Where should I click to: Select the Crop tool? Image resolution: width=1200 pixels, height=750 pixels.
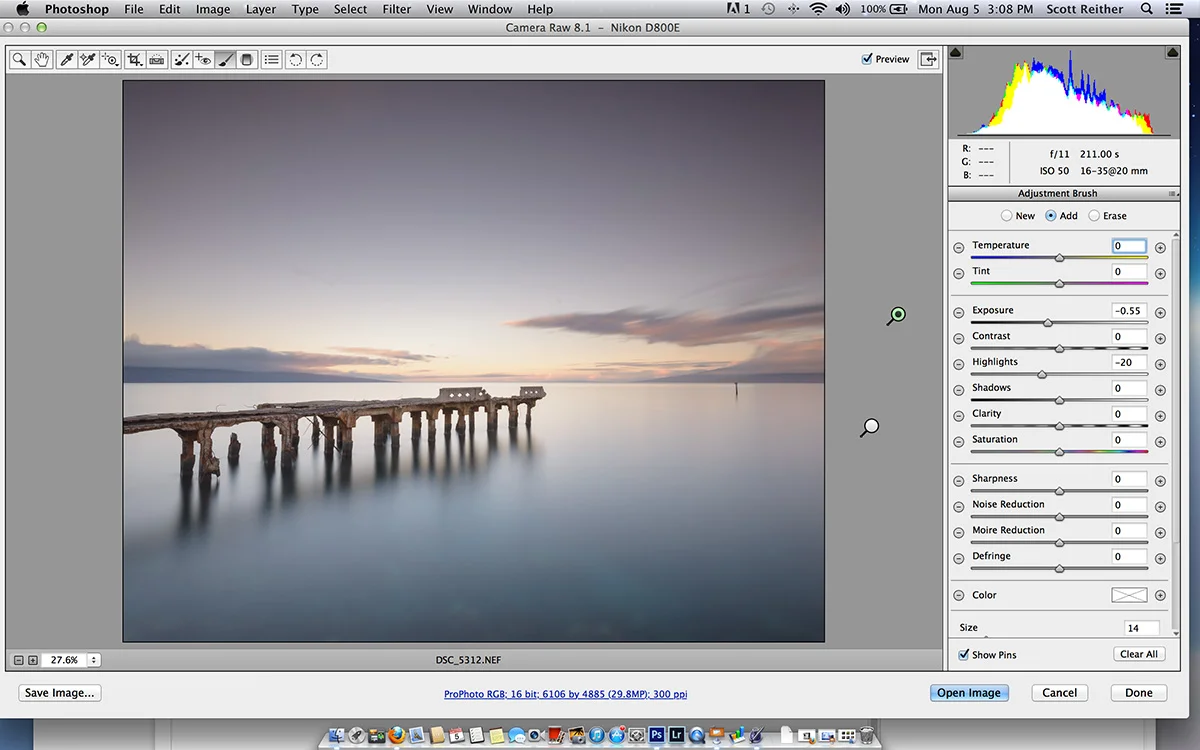point(134,60)
